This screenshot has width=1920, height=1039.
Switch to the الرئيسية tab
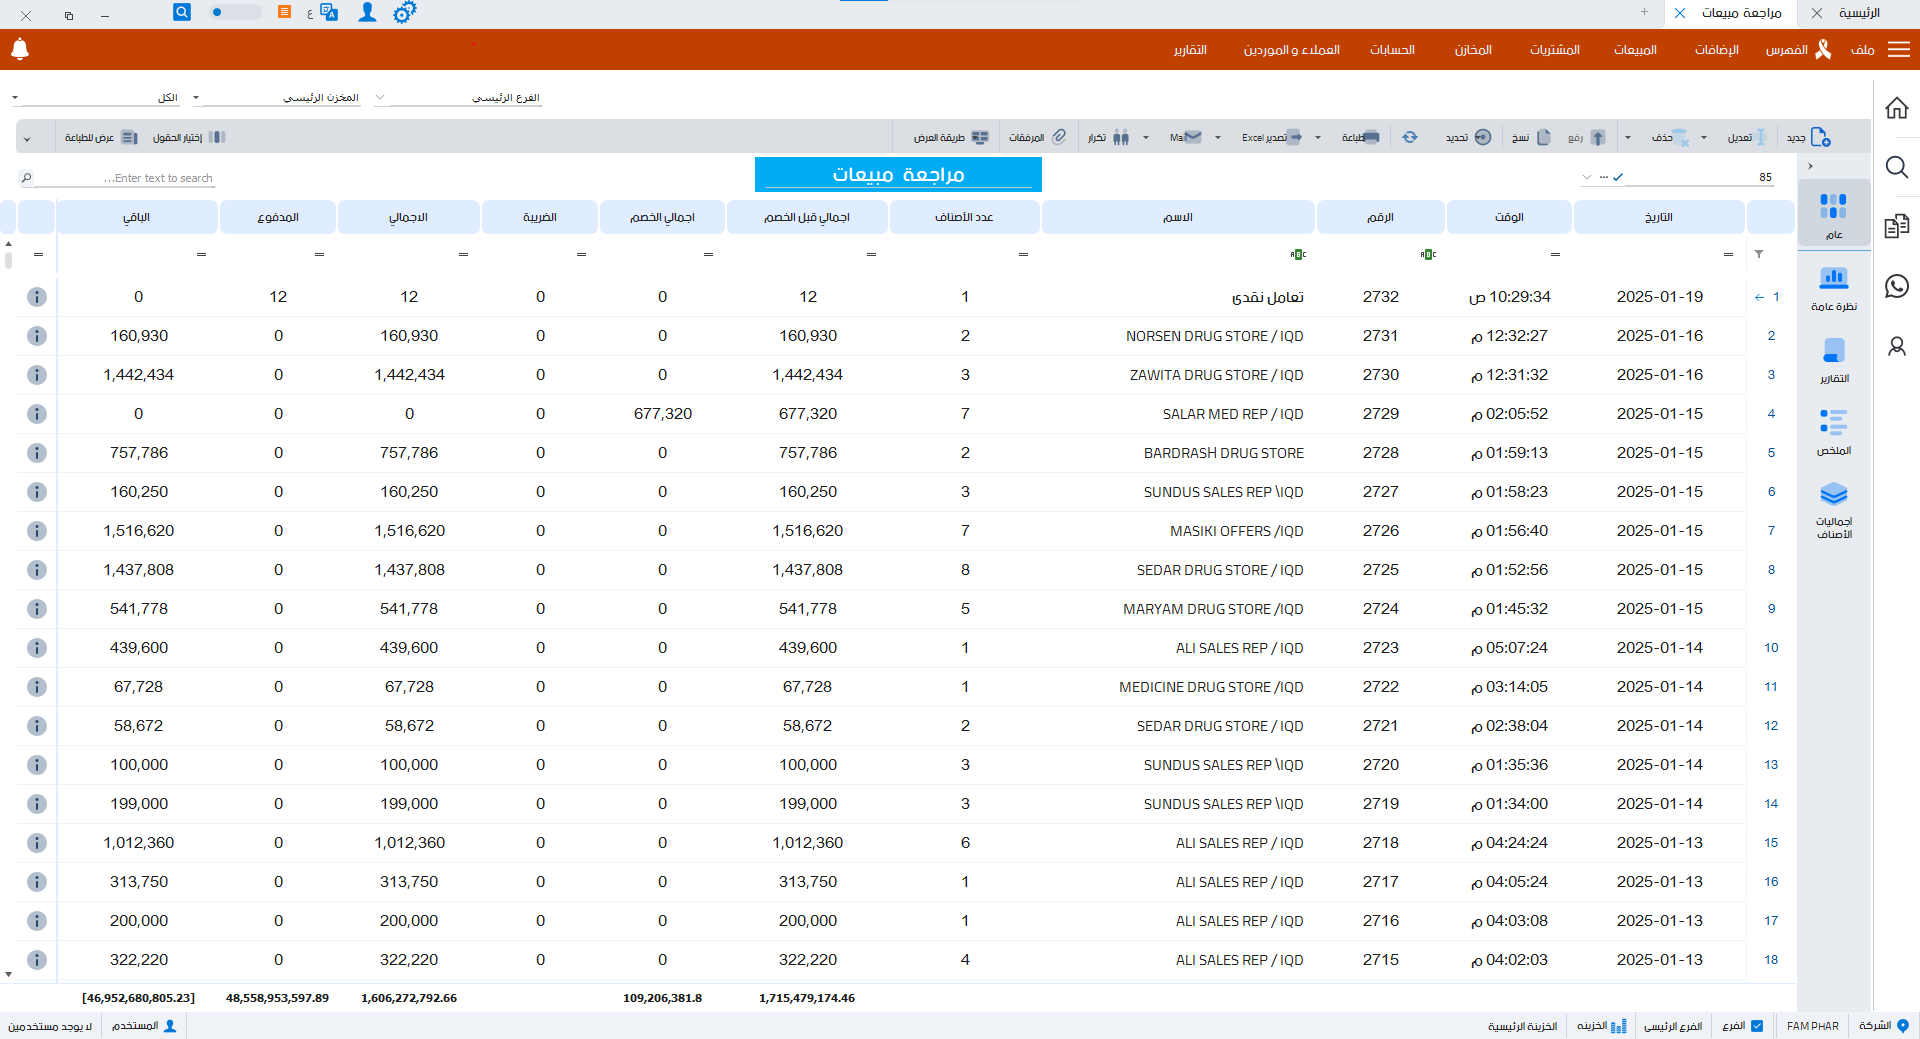pyautogui.click(x=1859, y=13)
